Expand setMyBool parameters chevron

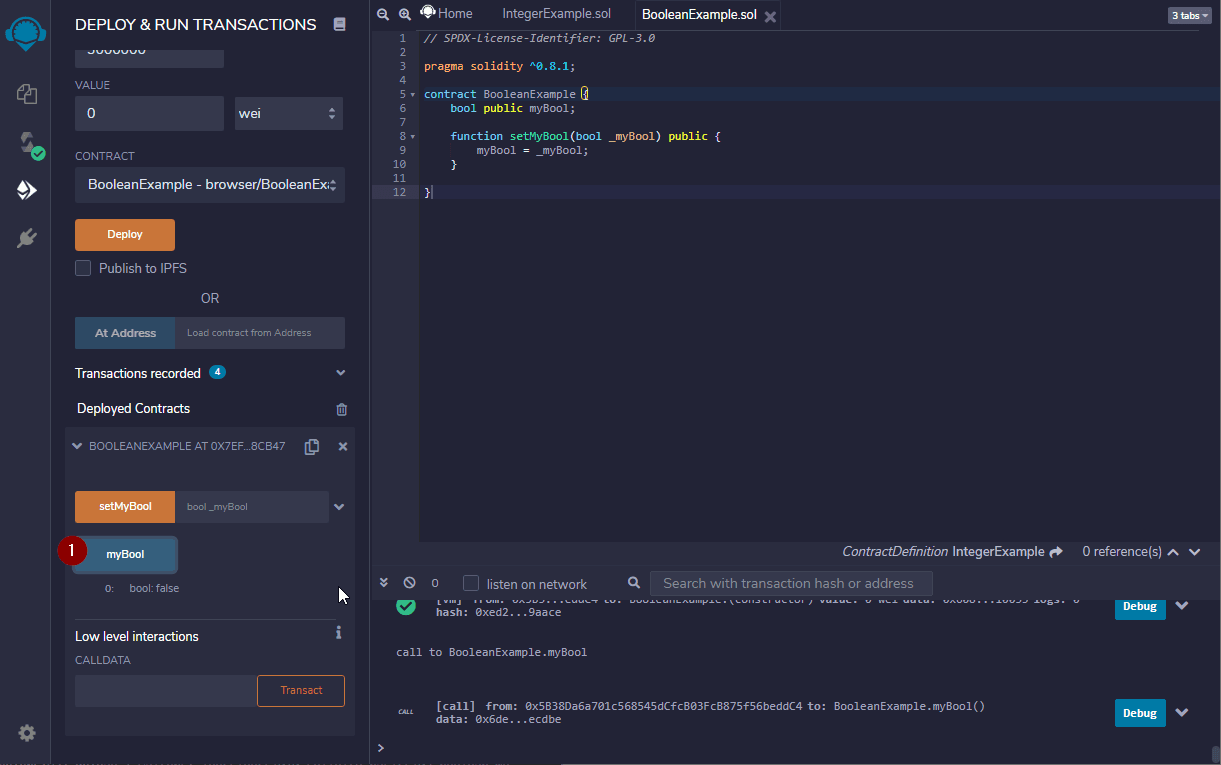pos(339,507)
